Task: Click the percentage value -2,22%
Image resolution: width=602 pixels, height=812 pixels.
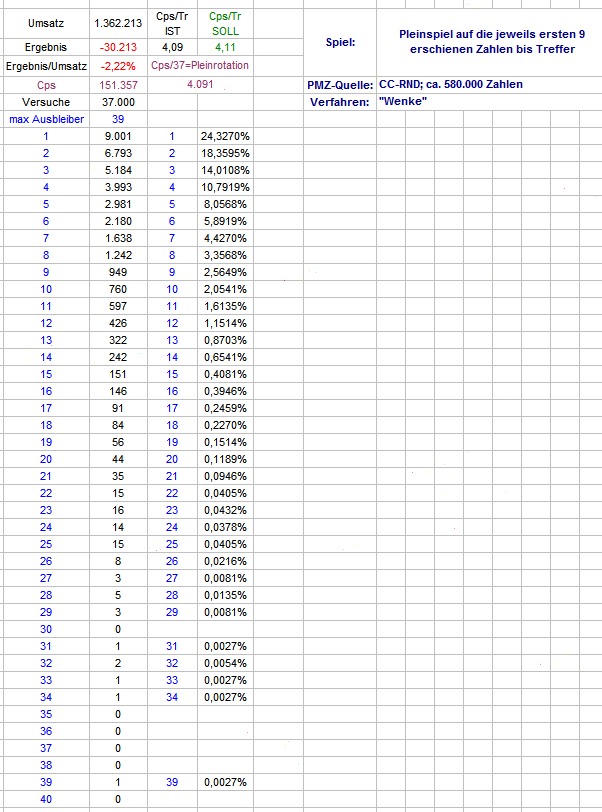Action: (x=118, y=66)
